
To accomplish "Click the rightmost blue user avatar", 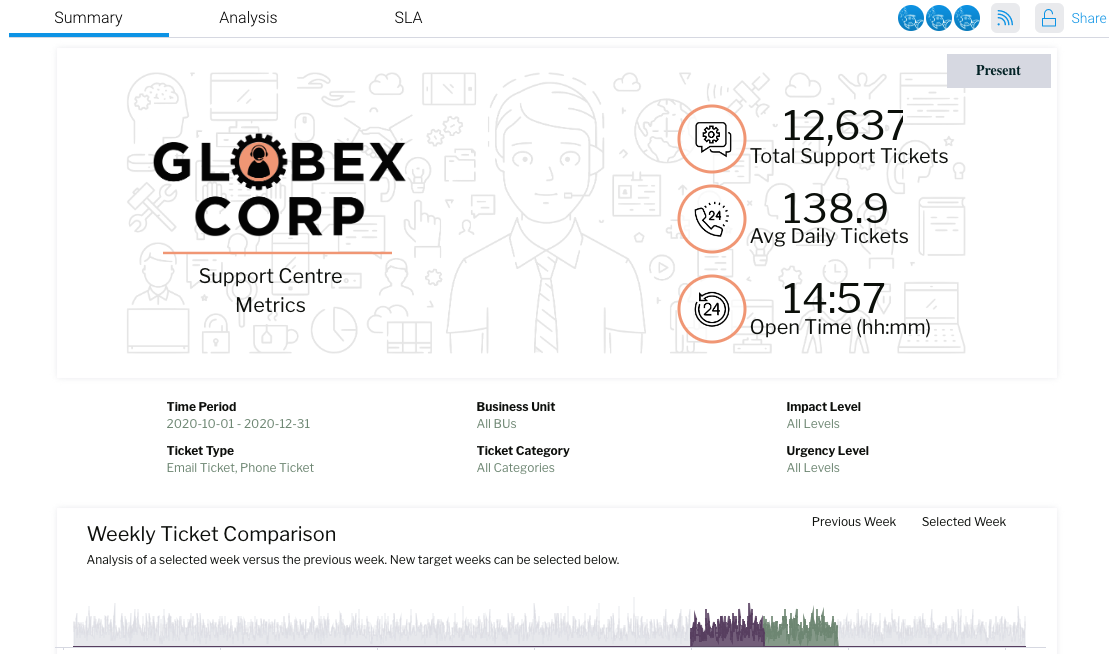I will (x=966, y=18).
